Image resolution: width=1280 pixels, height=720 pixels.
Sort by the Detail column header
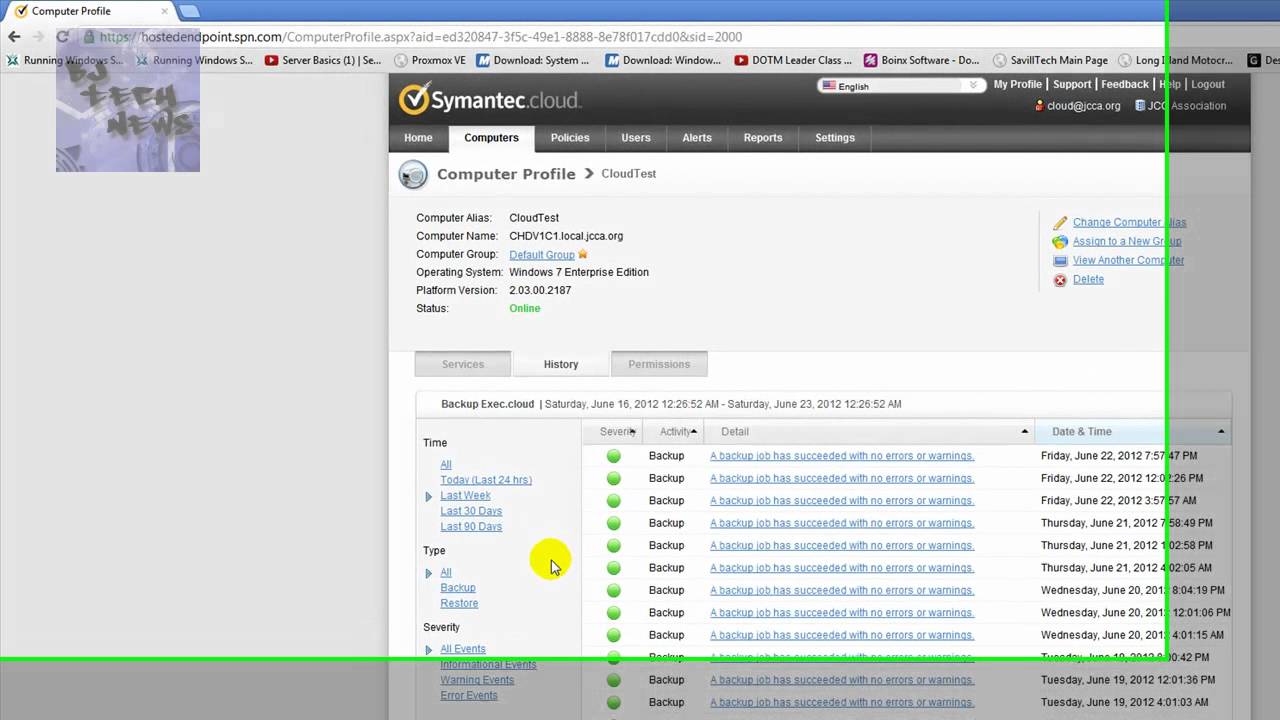870,432
